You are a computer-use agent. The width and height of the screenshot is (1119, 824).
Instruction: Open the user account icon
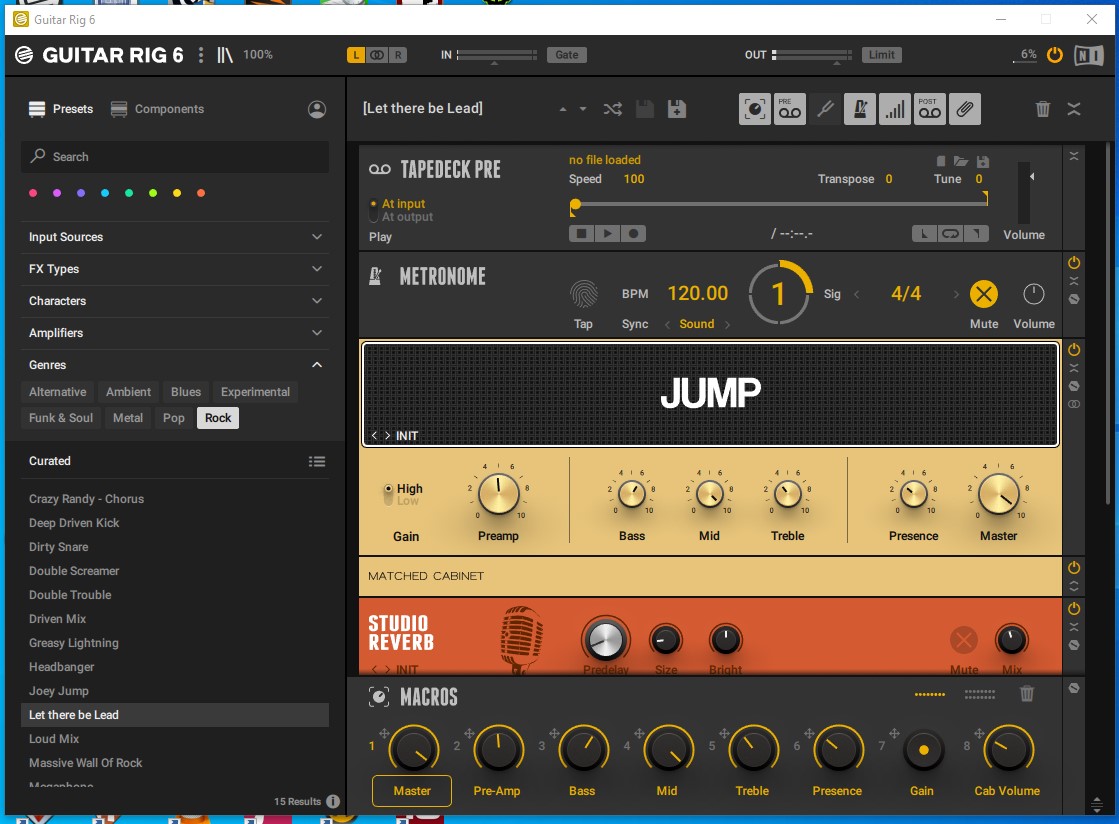(317, 109)
